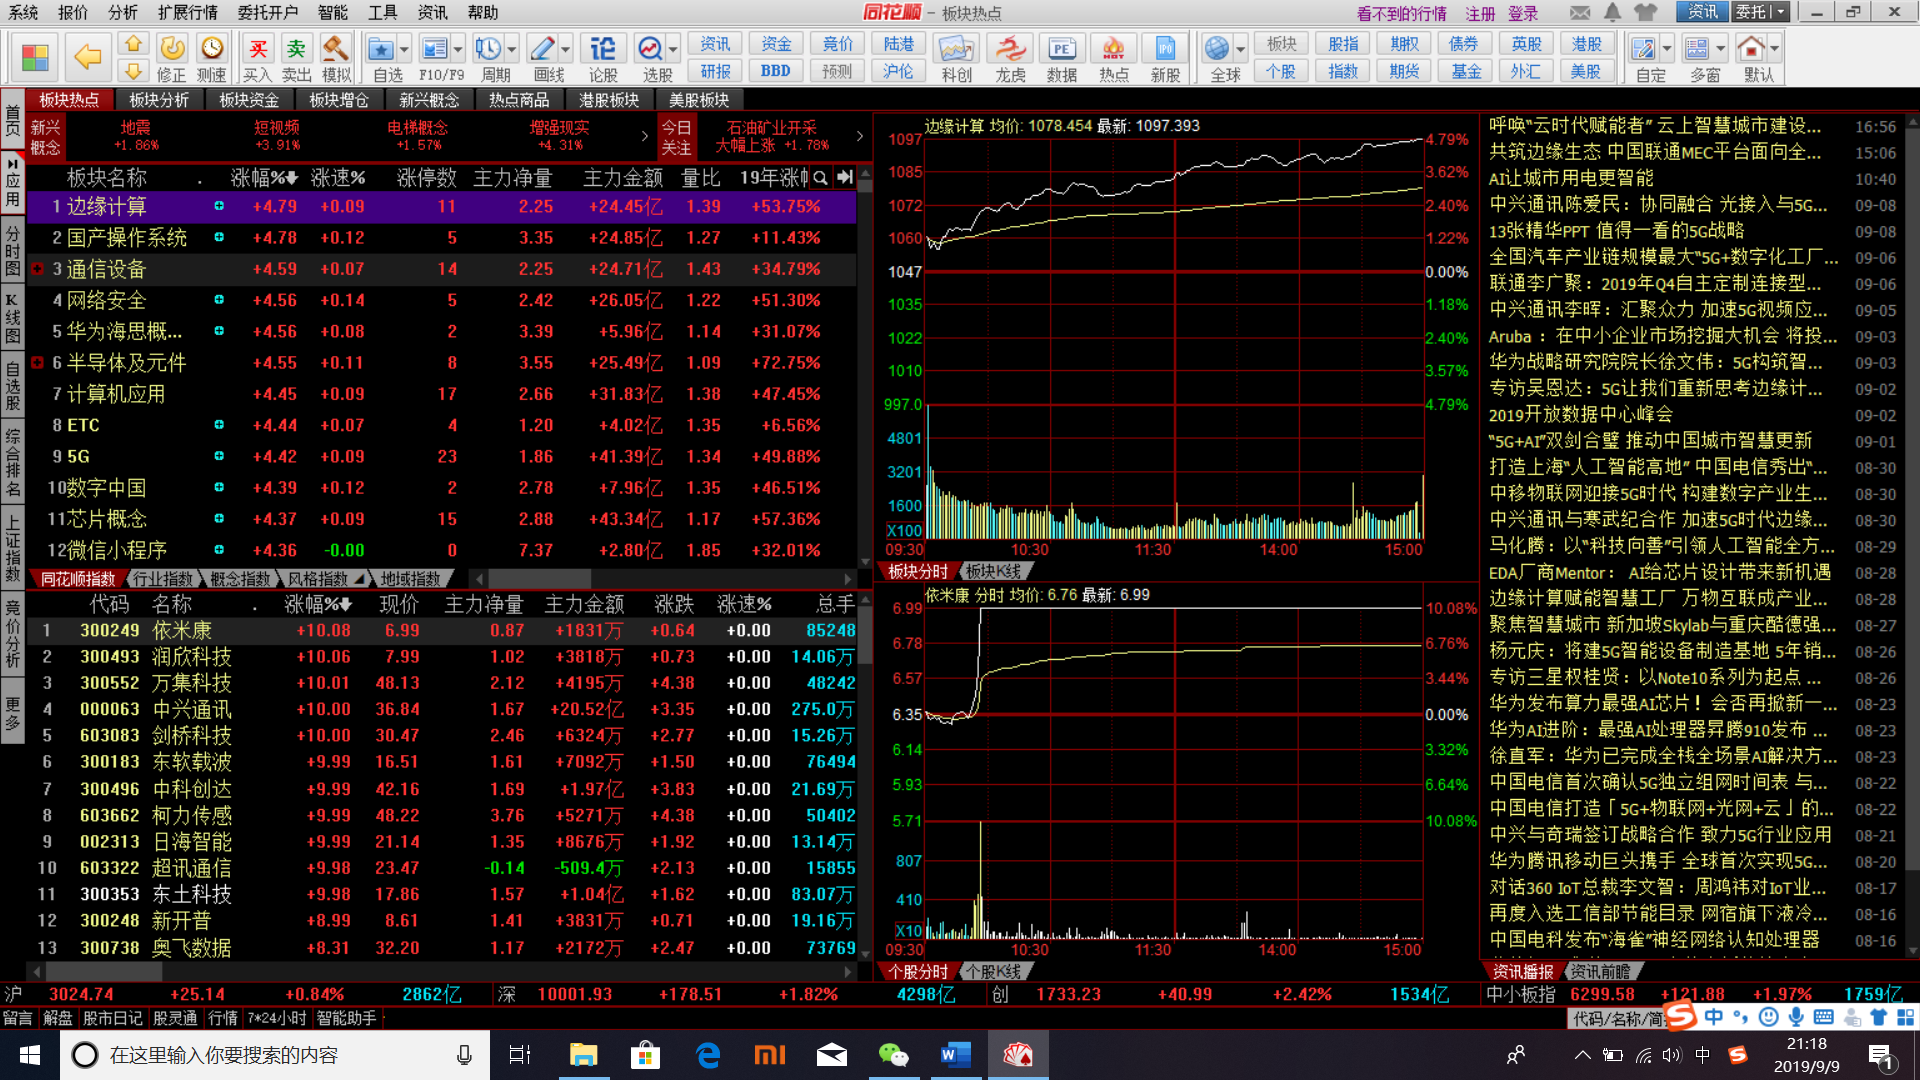
Task: Click the magnifier icon in sector table header
Action: 820,178
